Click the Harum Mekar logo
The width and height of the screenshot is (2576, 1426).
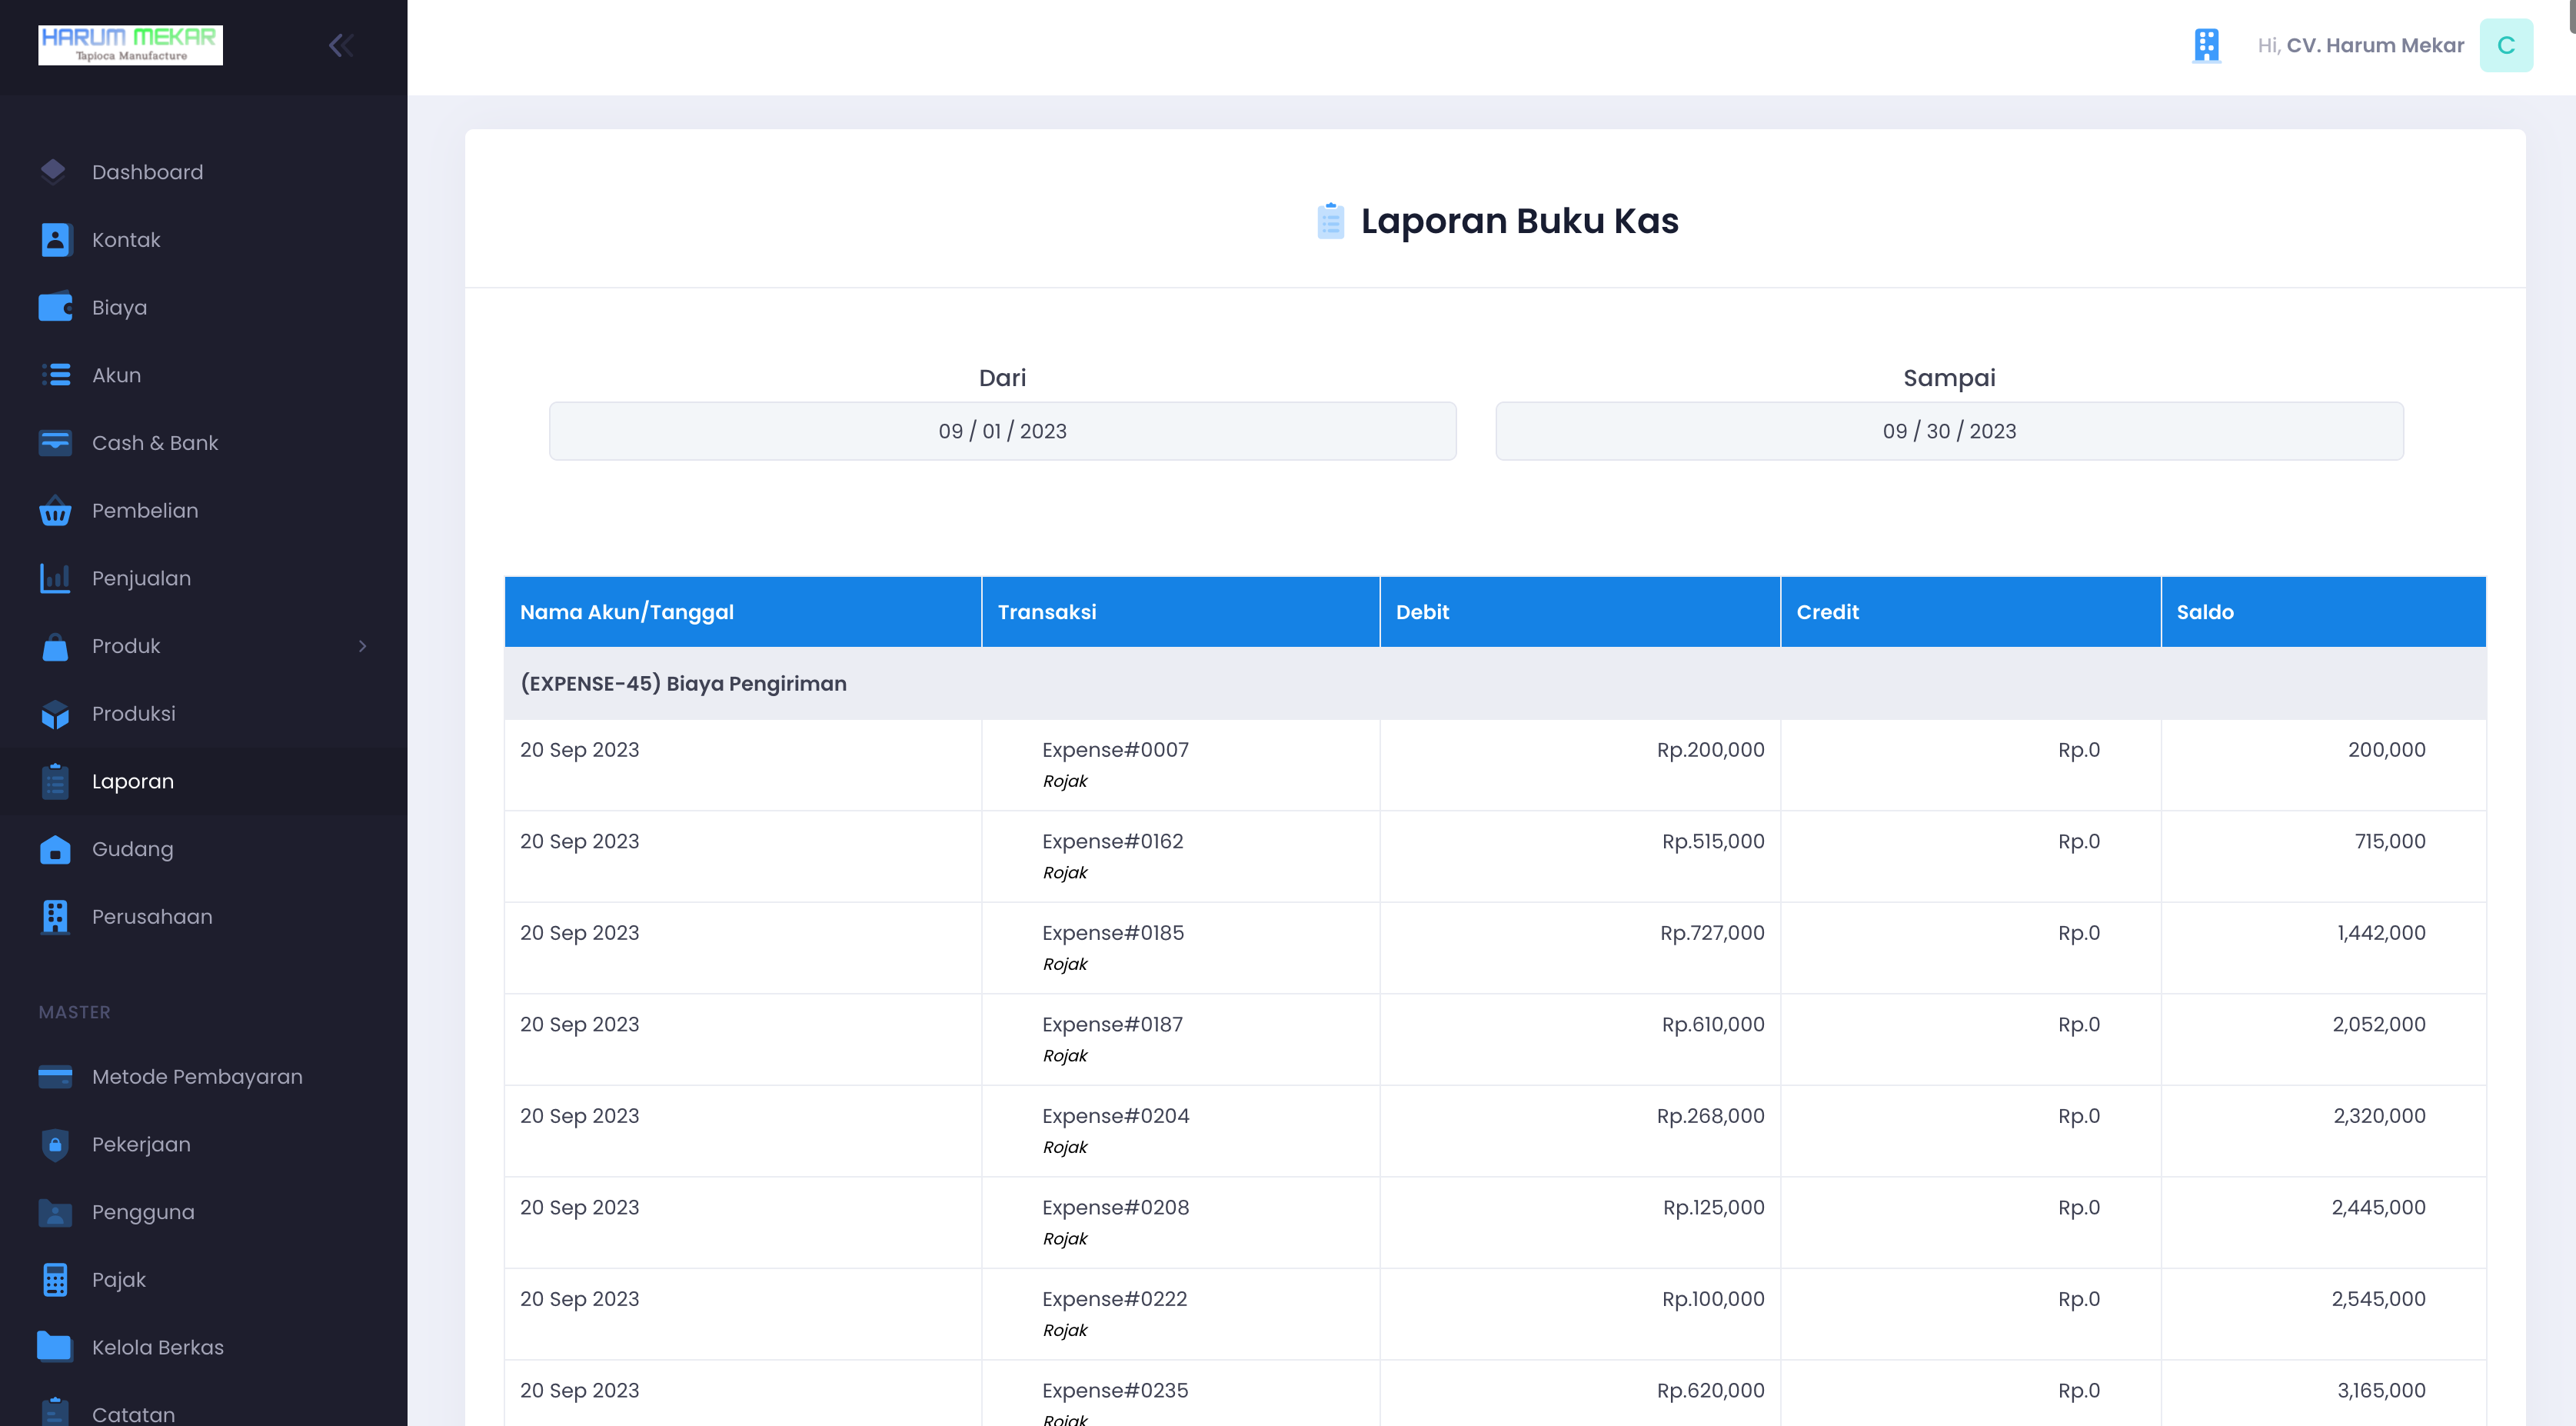[x=130, y=45]
